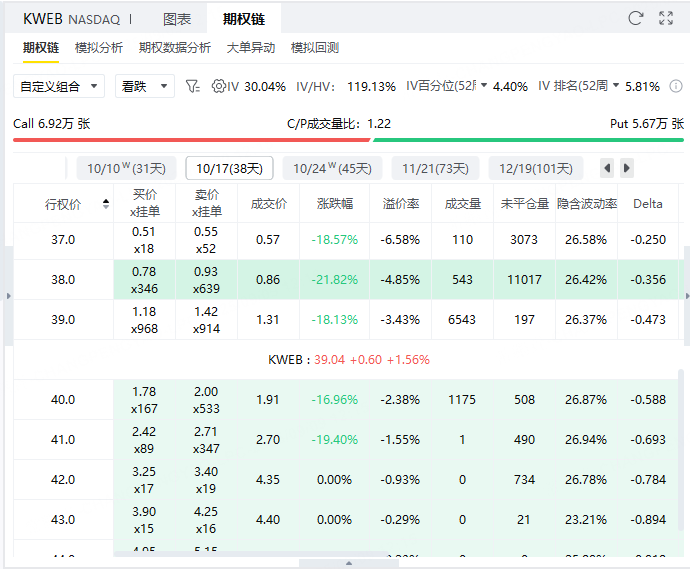Image resolution: width=690 pixels, height=569 pixels.
Task: Click 成交量 column header
Action: tap(462, 204)
